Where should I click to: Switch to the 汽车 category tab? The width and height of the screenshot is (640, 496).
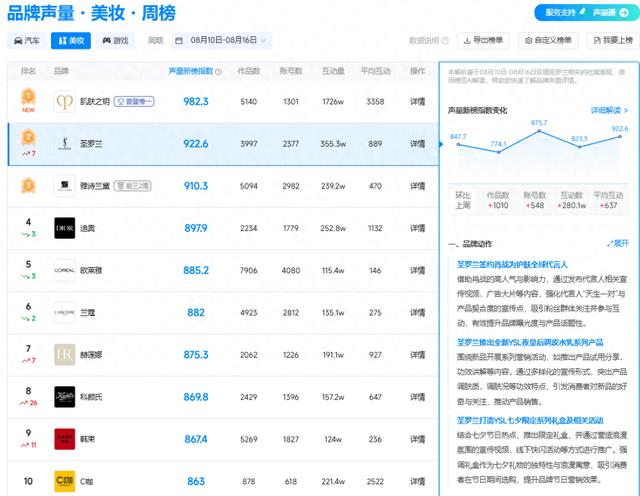coord(27,41)
